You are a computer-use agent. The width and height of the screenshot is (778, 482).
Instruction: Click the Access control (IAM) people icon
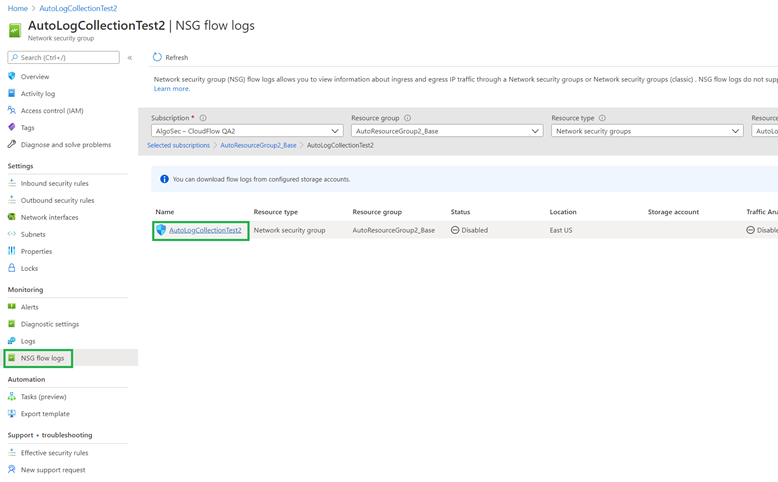pos(12,110)
